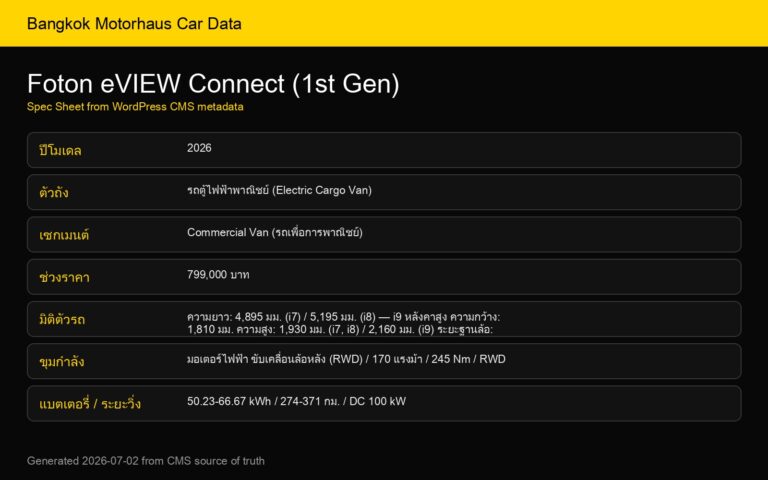The height and width of the screenshot is (480, 768).
Task: Select the dimensions text starting with ความยาว: 4,895
Action: 343,323
